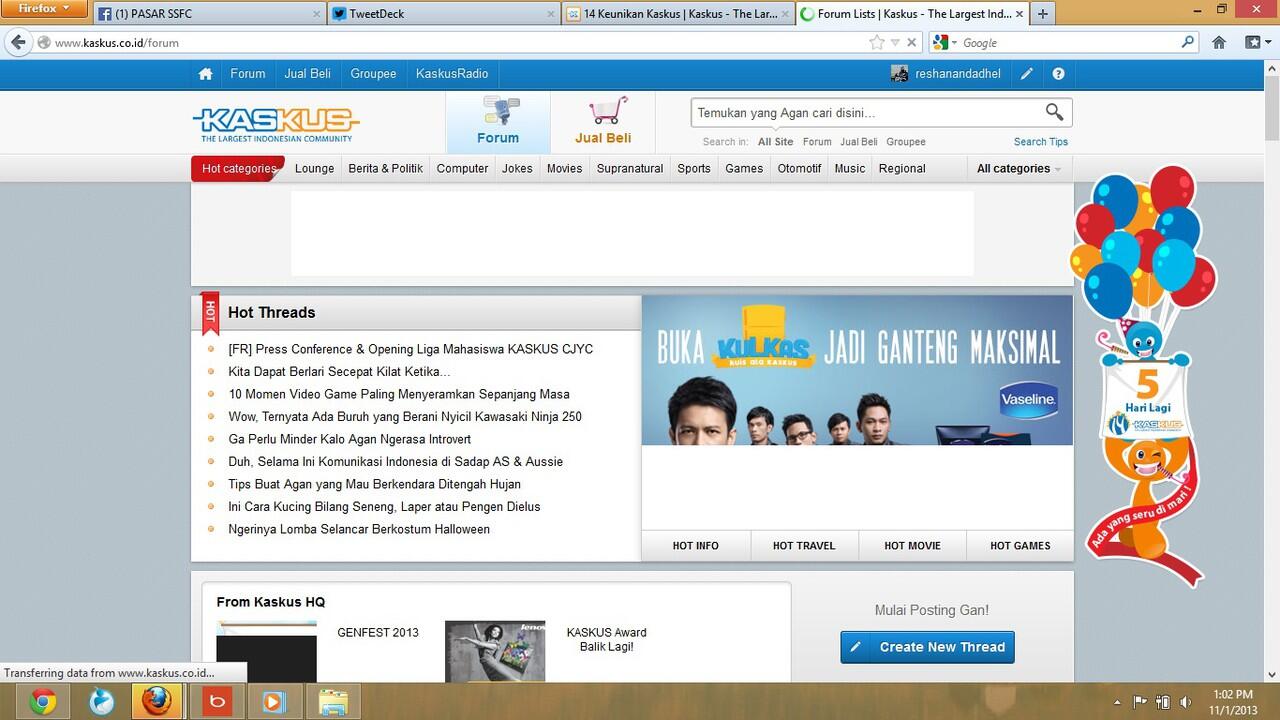Image resolution: width=1280 pixels, height=720 pixels.
Task: Open the Supranatural category
Action: click(x=630, y=168)
